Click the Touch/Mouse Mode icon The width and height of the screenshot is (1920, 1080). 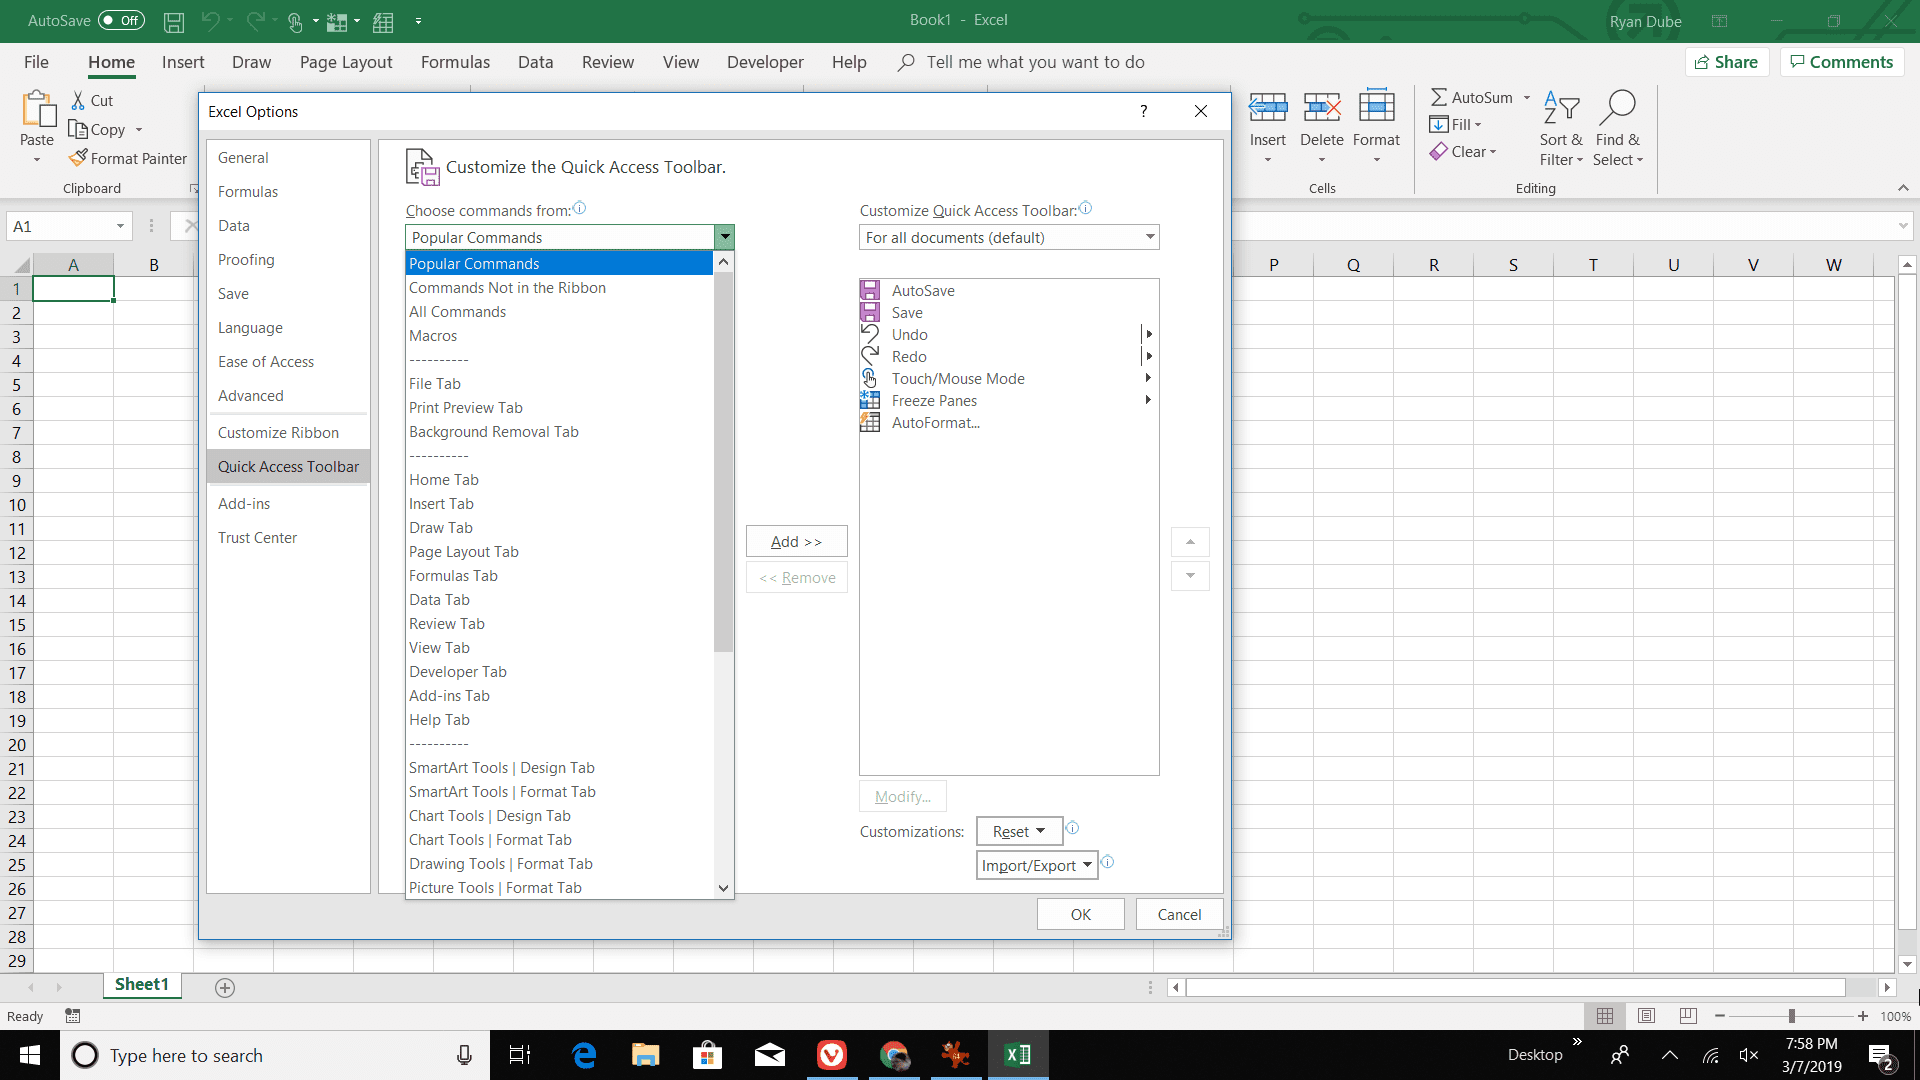click(869, 378)
